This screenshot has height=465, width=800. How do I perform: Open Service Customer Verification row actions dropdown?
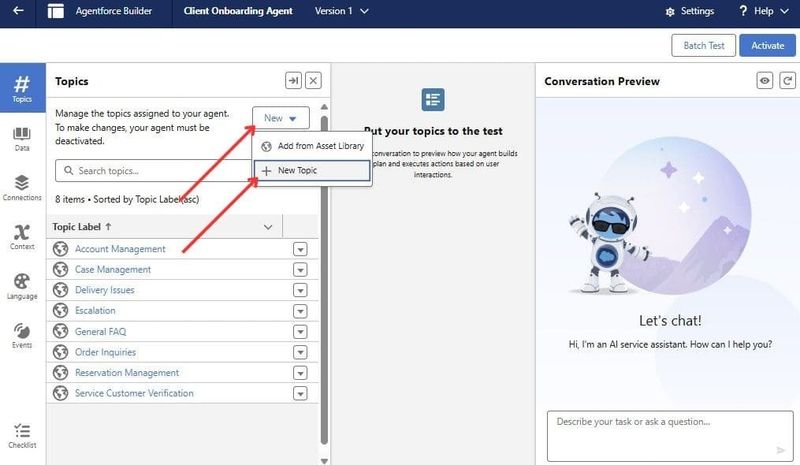click(300, 394)
